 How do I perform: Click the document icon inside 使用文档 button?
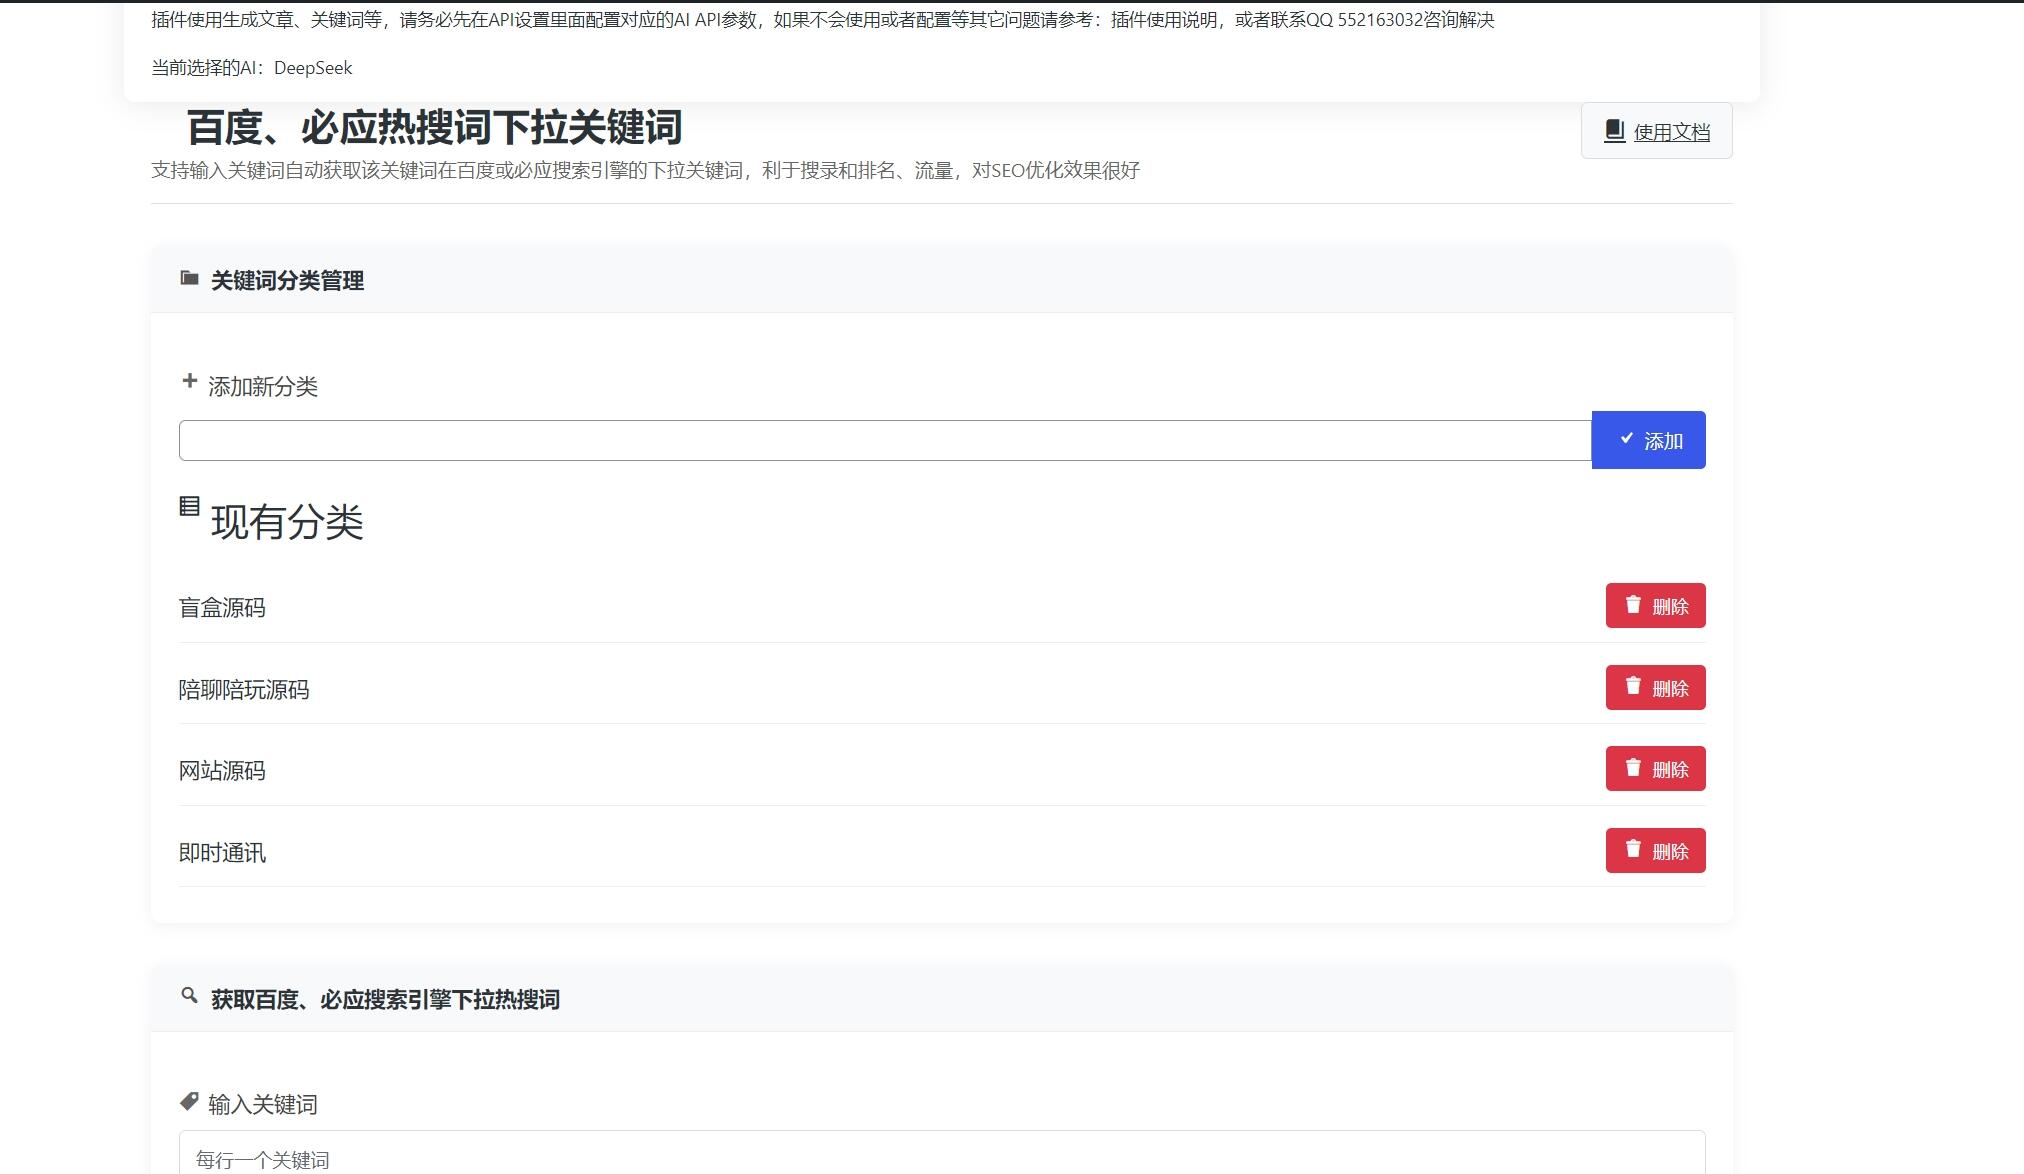tap(1613, 128)
